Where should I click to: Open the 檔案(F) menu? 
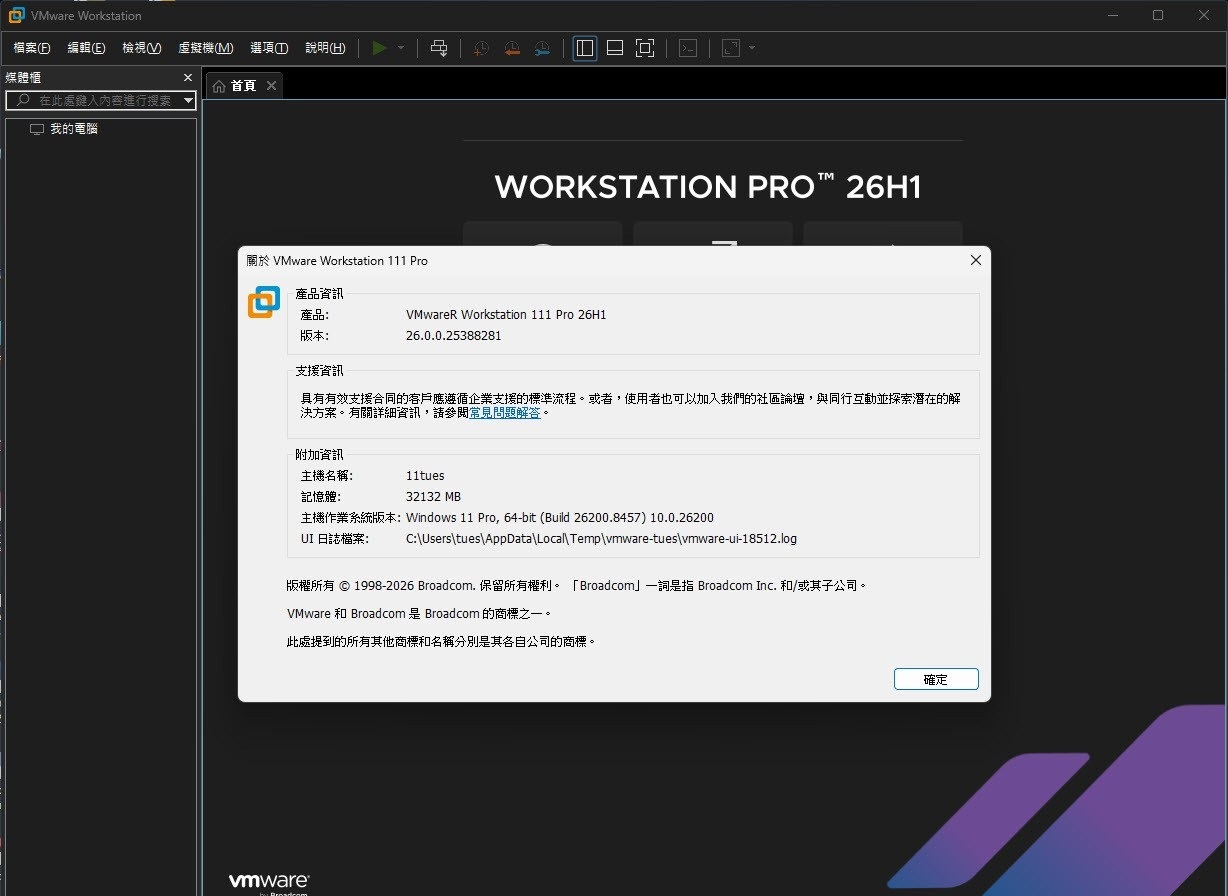coord(32,48)
